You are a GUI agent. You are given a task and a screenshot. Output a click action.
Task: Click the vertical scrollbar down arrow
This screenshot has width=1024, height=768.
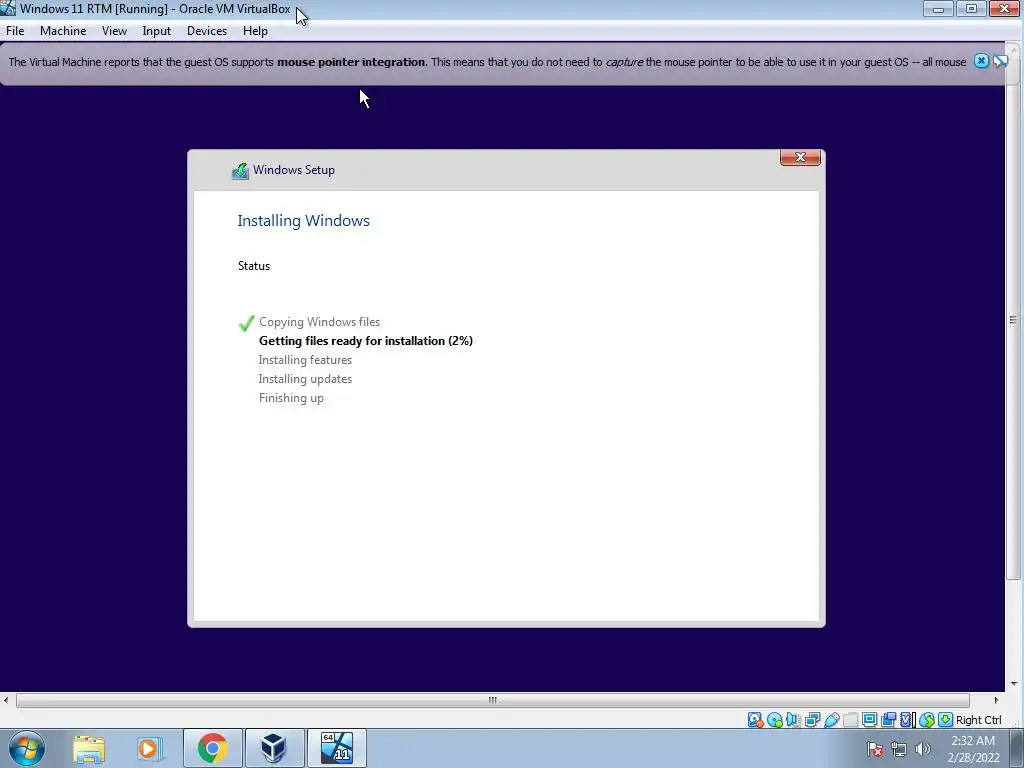tap(1014, 684)
